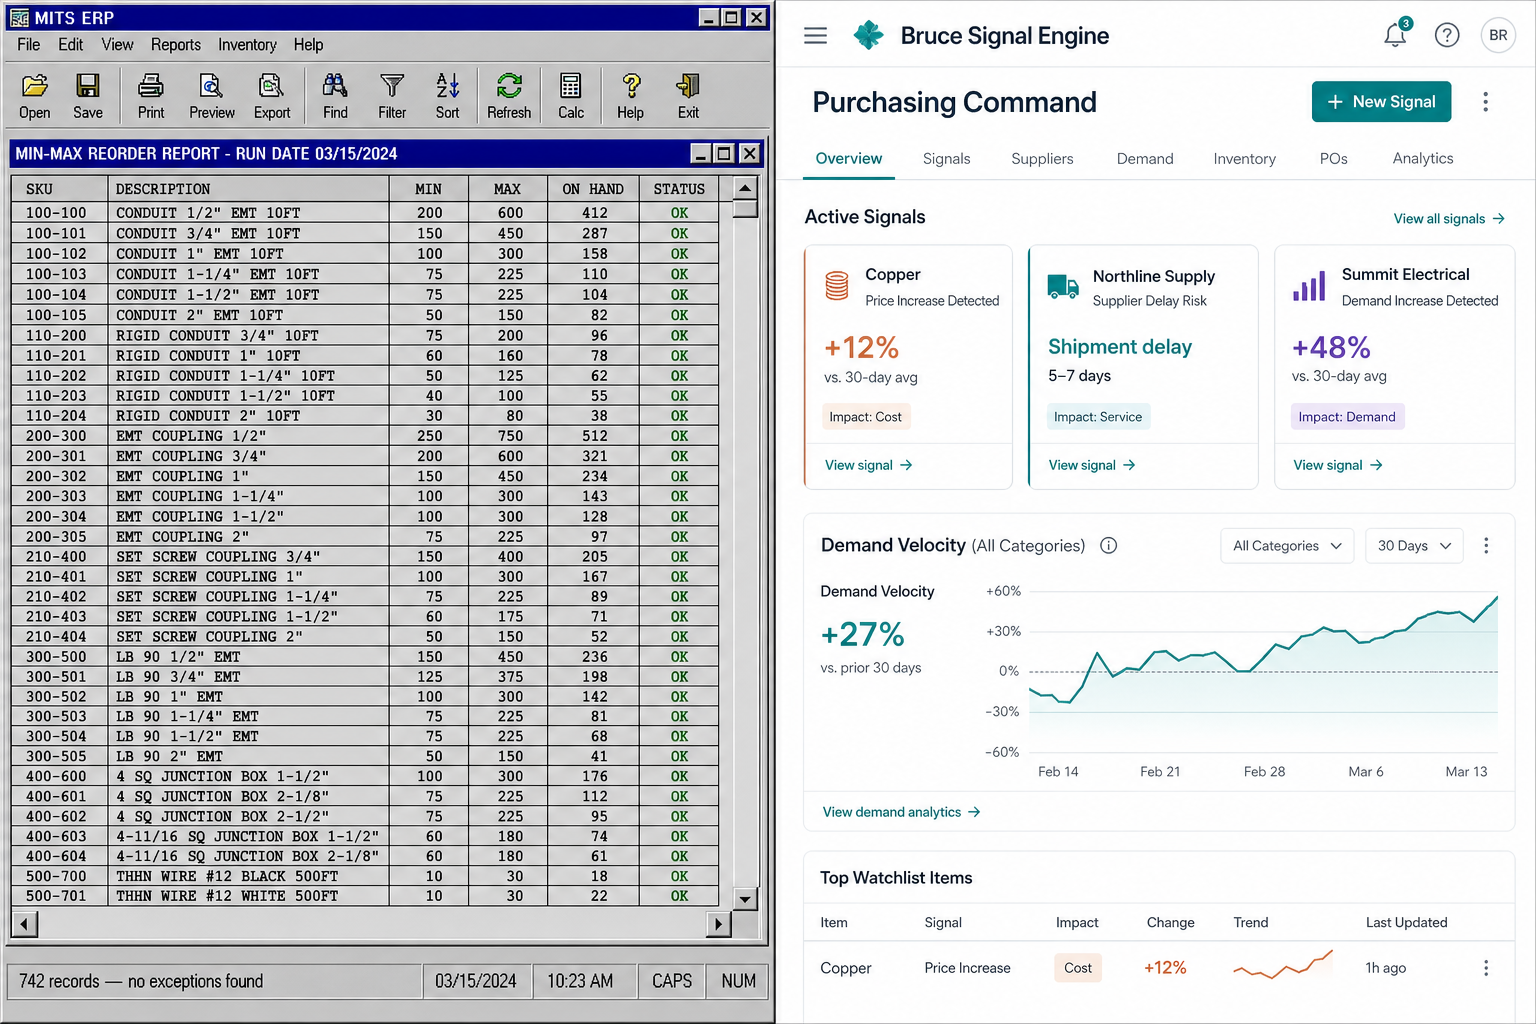Open the hamburger menu in Bruce Signal Engine

(816, 36)
